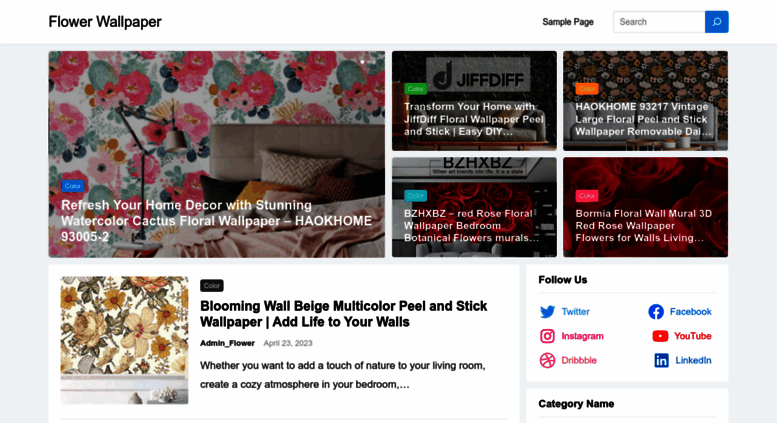This screenshot has width=777, height=423.
Task: Open the Twitter bird icon
Action: (547, 312)
